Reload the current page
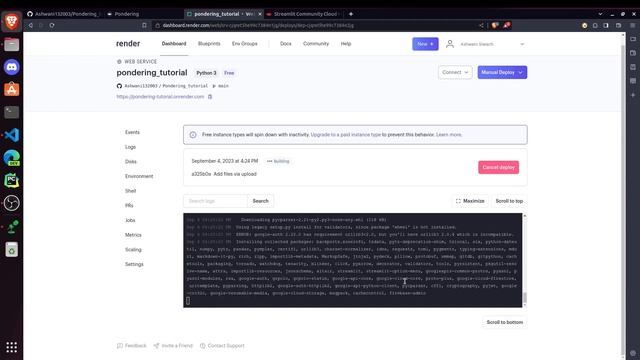Viewport: 640px width, 360px height. coord(52,25)
